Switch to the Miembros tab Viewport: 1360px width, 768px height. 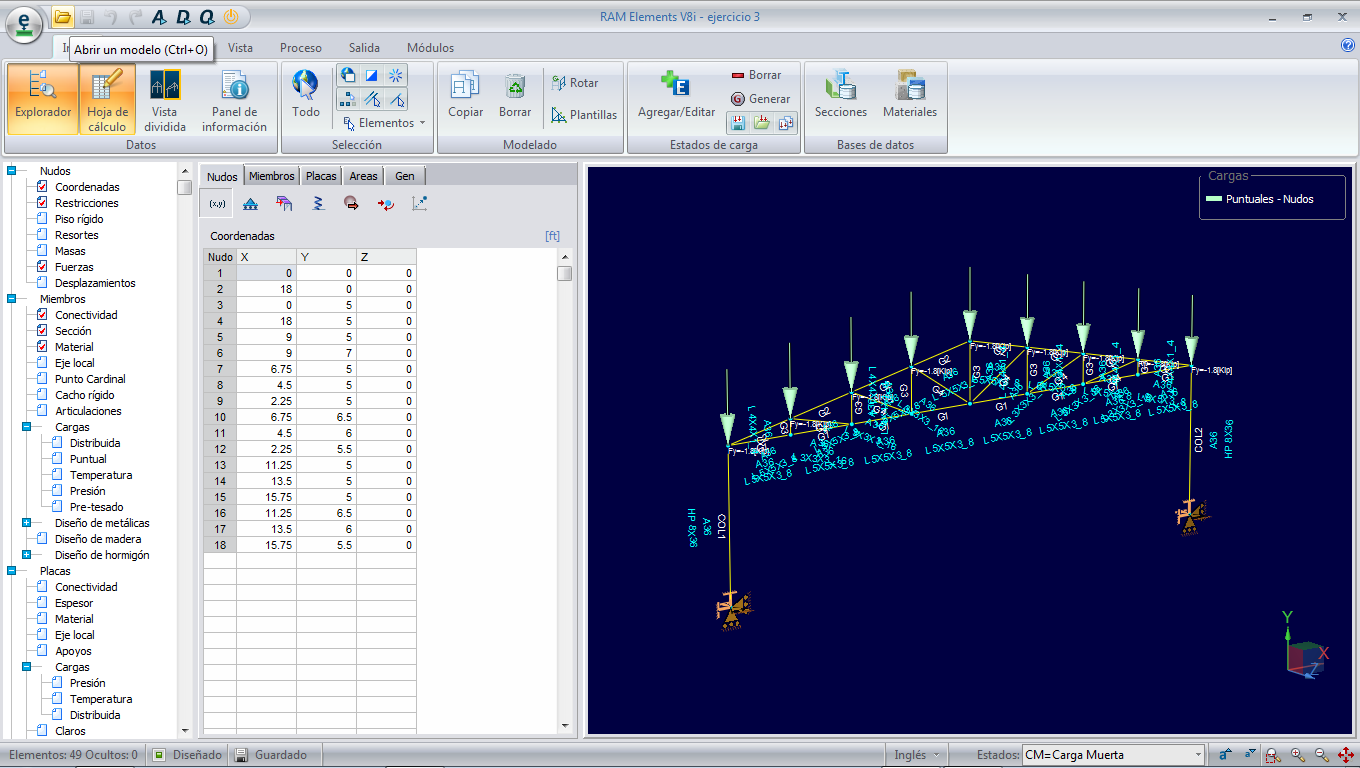click(271, 176)
